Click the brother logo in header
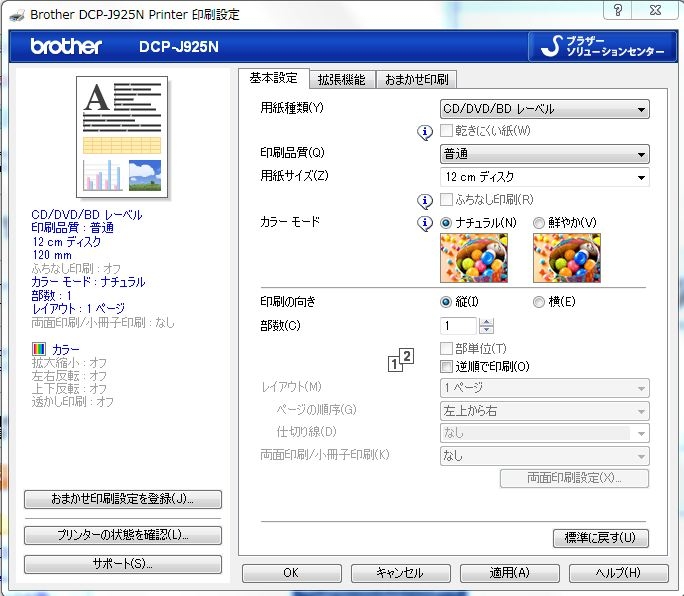Viewport: 684px width, 596px height. coord(66,46)
